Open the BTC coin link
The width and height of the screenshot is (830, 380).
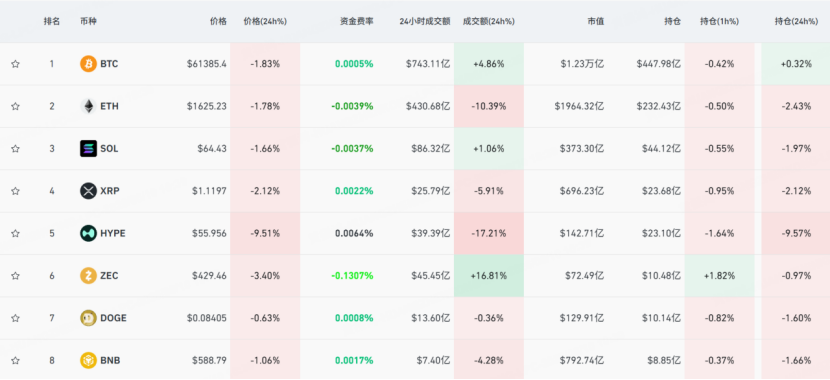click(109, 64)
